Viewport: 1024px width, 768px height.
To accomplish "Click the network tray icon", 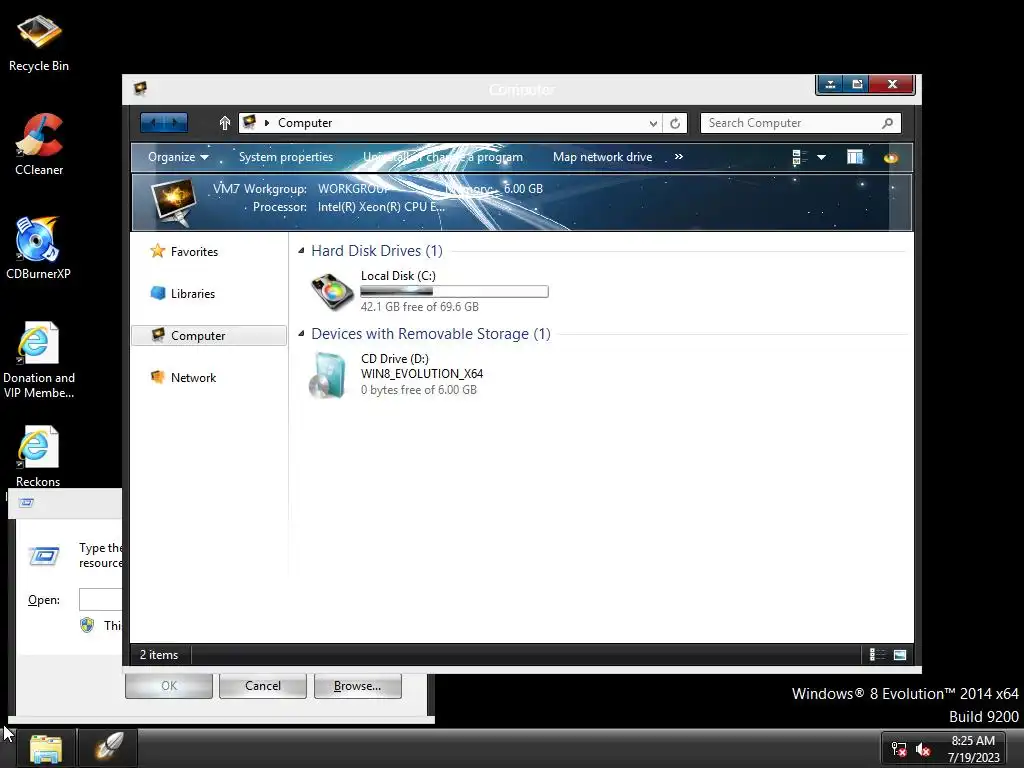I will [x=899, y=750].
